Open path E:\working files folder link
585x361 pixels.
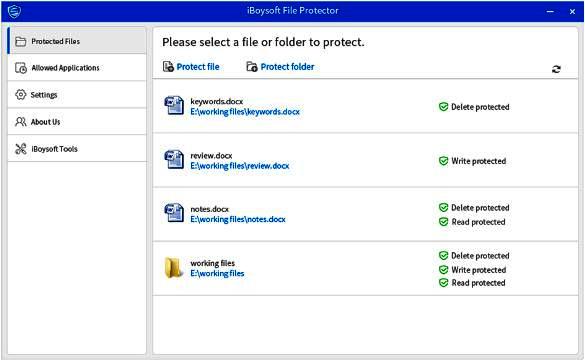(217, 273)
